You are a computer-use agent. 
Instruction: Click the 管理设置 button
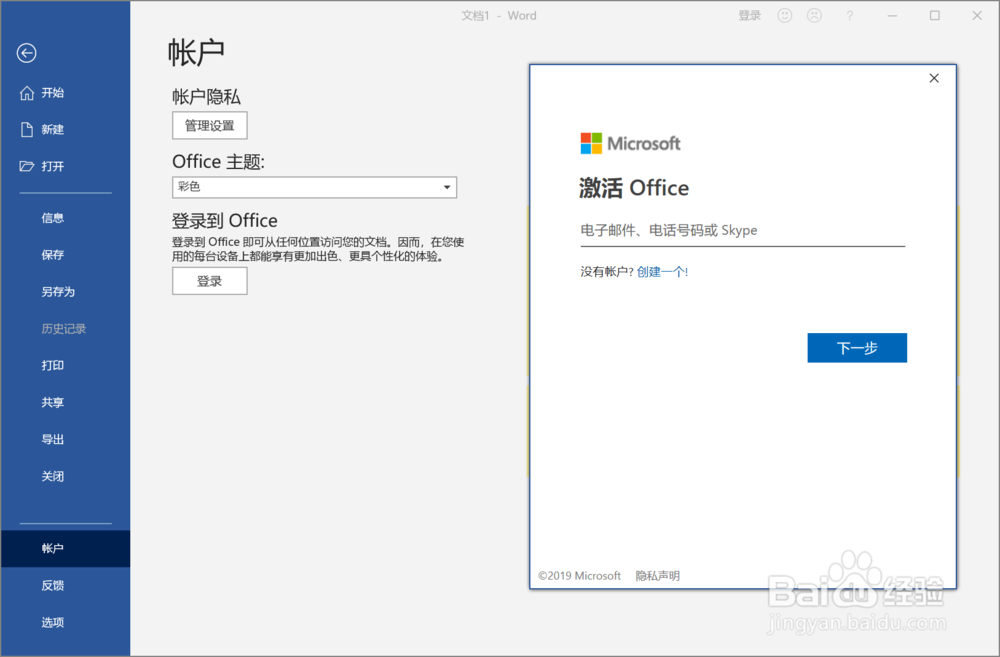point(210,126)
